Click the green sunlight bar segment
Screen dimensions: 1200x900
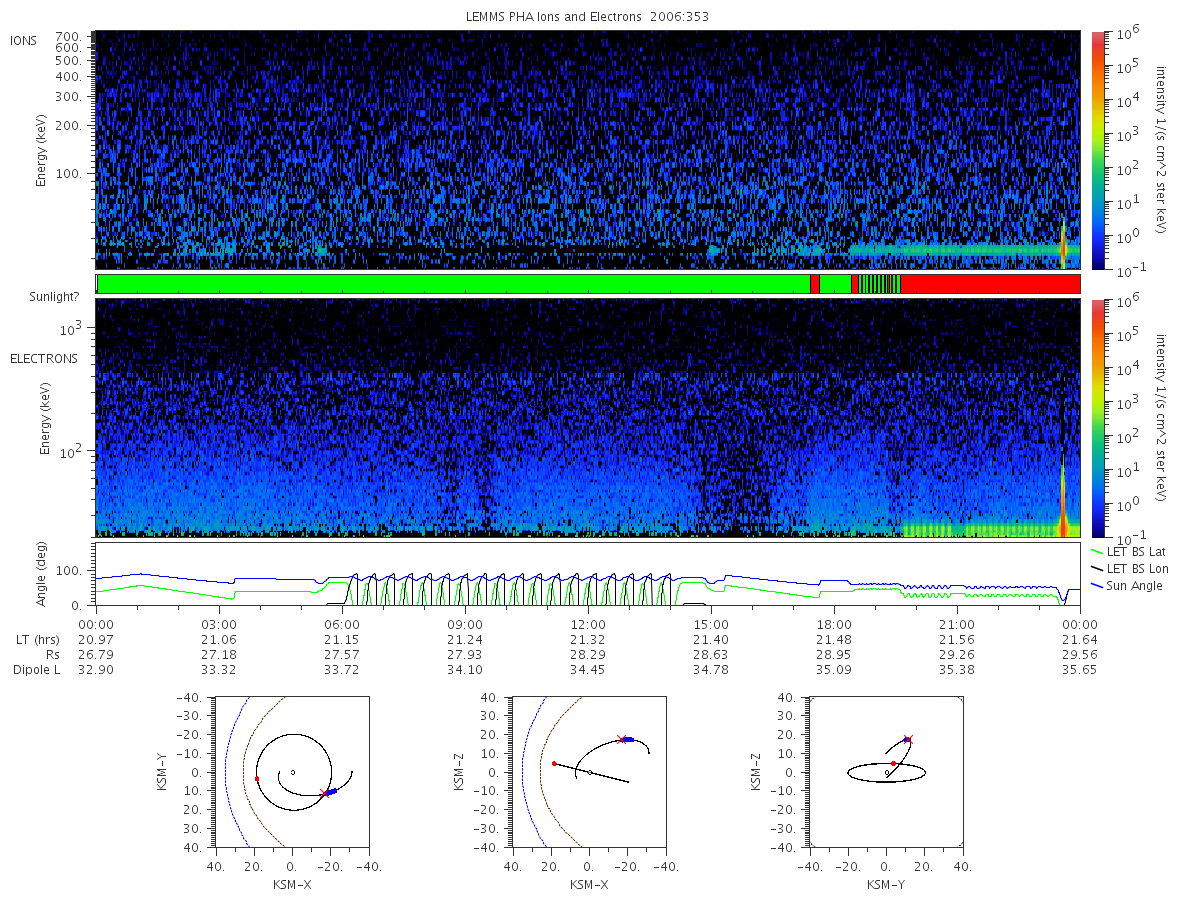[453, 284]
